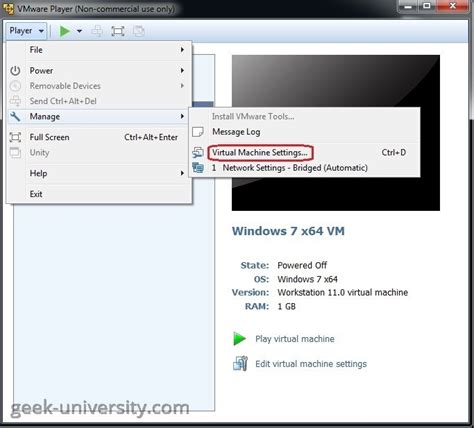Click the Unity mode toolbar icon

point(138,31)
